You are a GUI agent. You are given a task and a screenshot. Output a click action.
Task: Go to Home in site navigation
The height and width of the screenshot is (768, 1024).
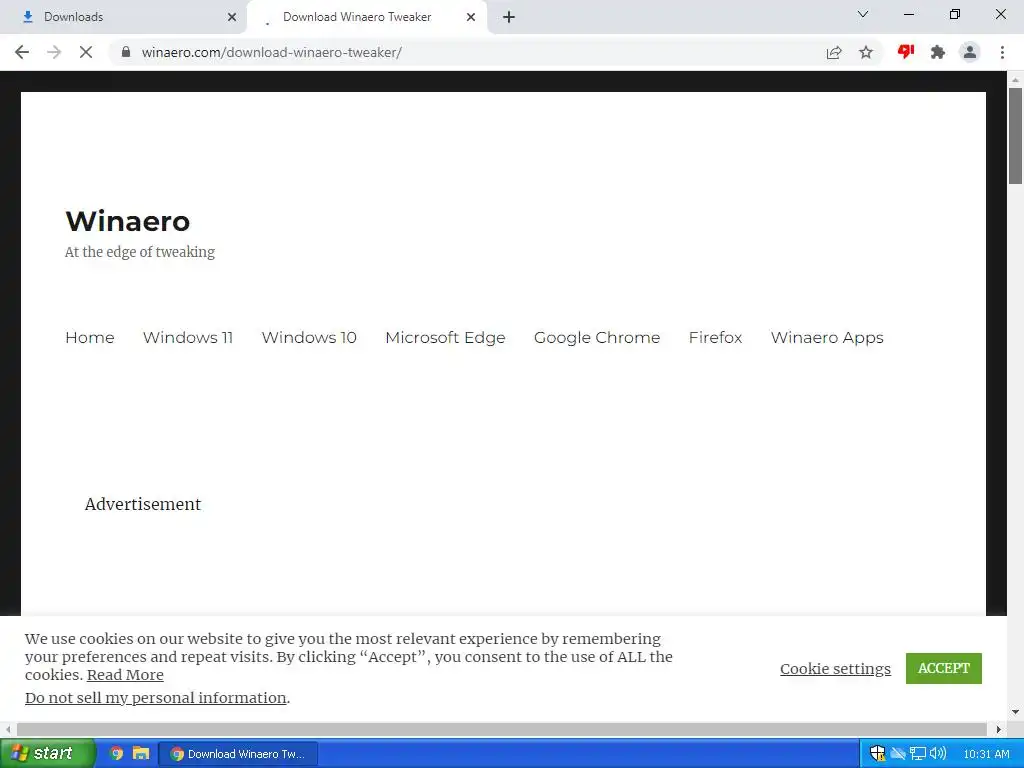[89, 338]
